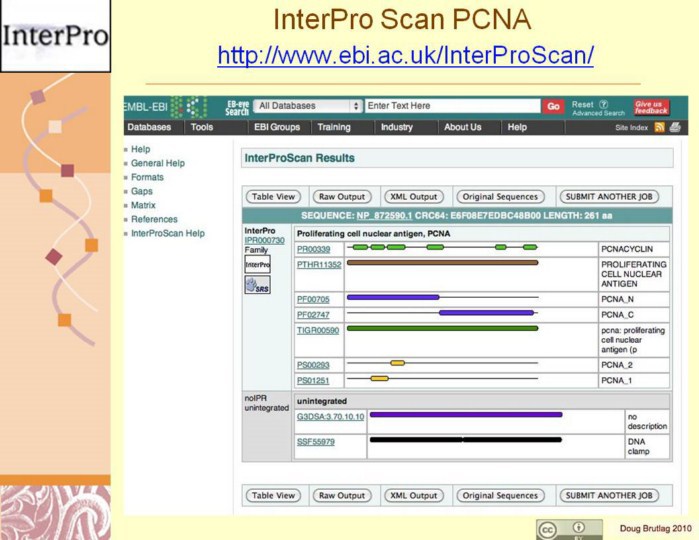Click the SRS icon in results
699x540 pixels.
[x=257, y=286]
